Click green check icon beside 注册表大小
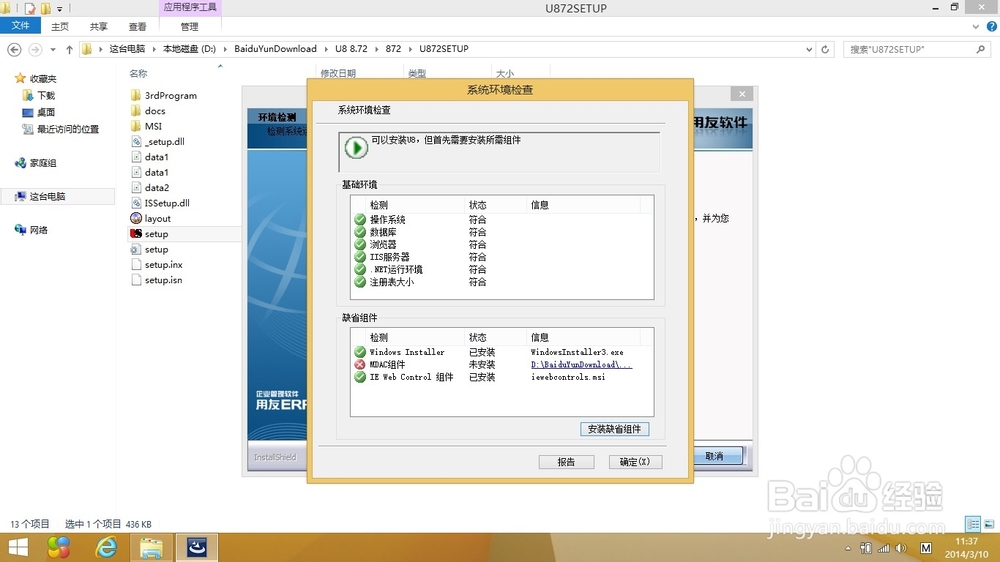The height and width of the screenshot is (562, 1000). pos(360,281)
